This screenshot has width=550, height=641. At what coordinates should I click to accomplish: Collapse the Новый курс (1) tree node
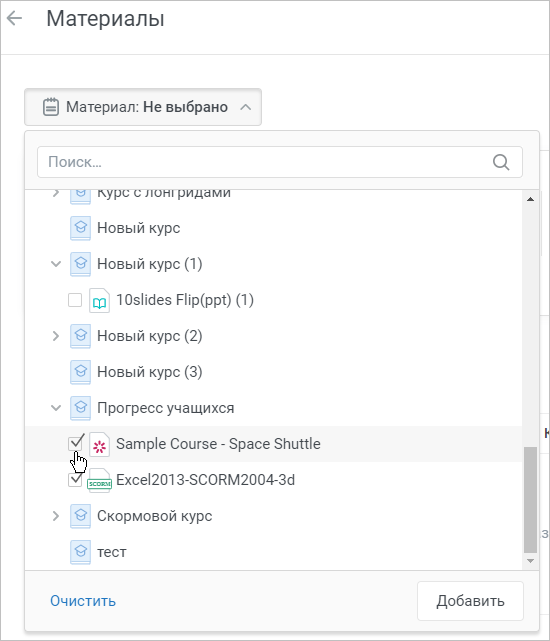(56, 264)
